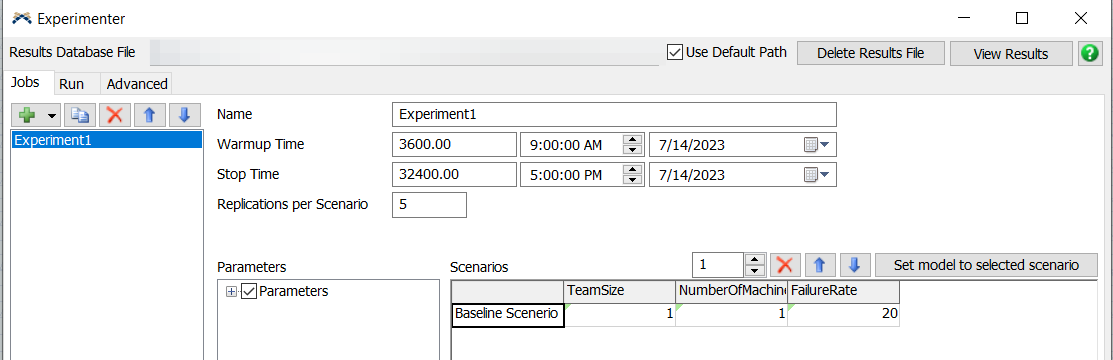Click the Results Database File path field
Viewport: 1113px width, 360px height.
pyautogui.click(x=405, y=53)
